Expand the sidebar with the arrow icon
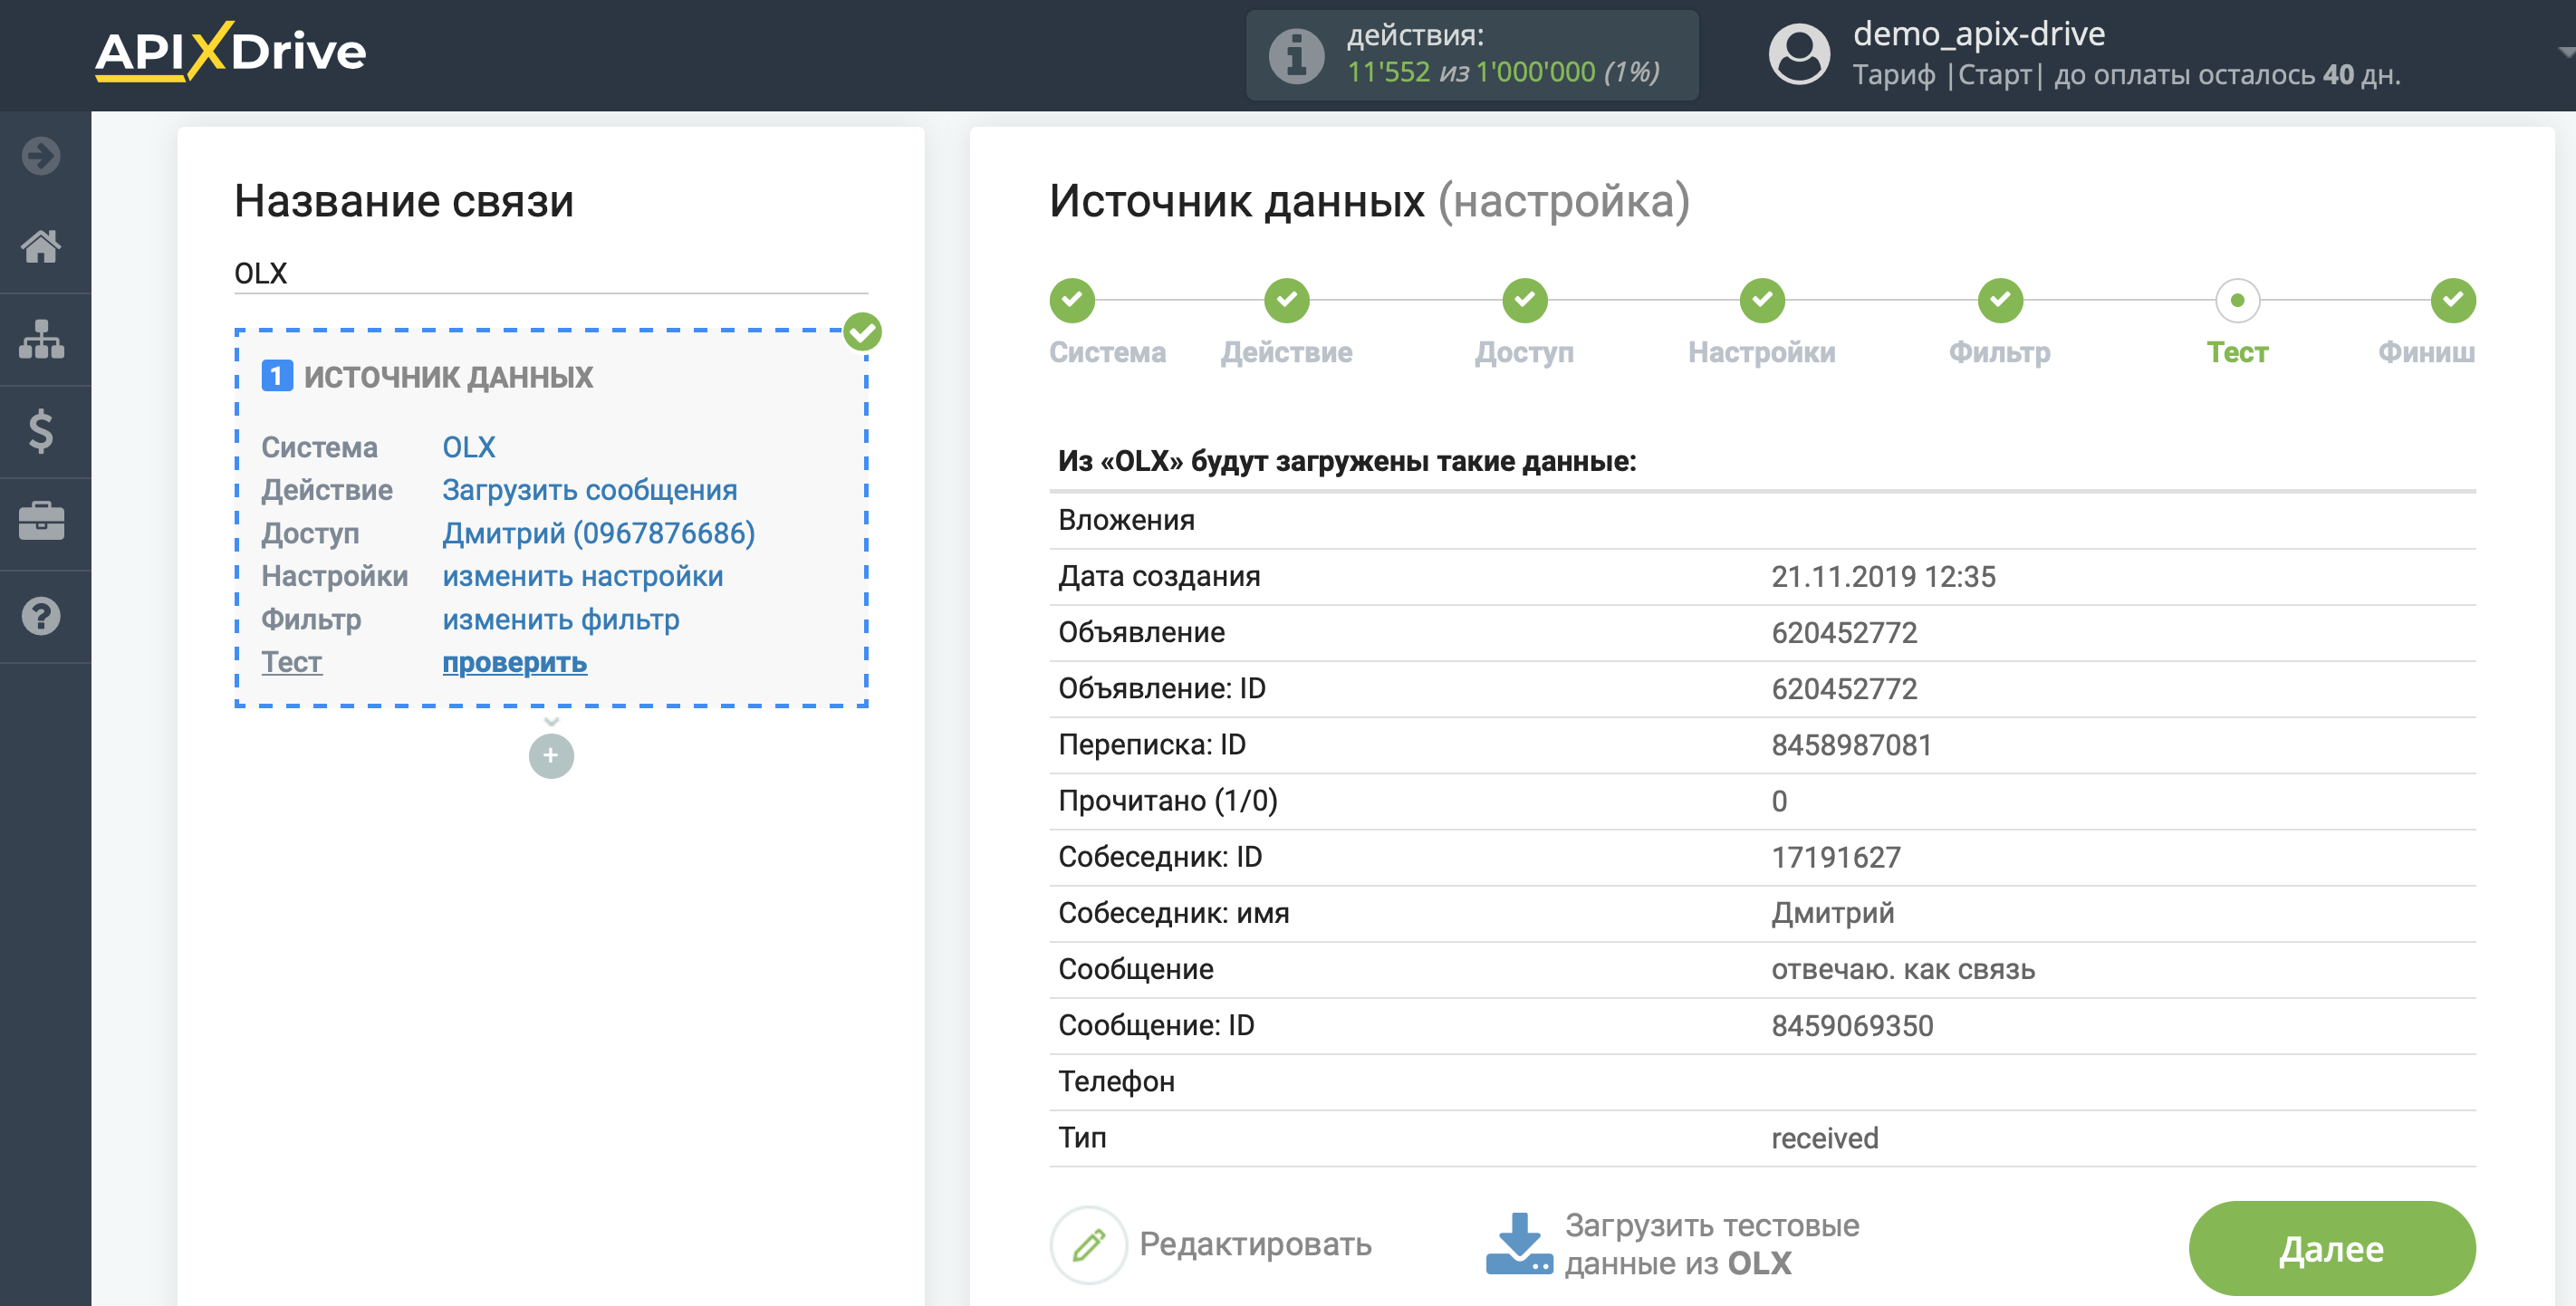Viewport: 2576px width, 1306px height. (41, 155)
